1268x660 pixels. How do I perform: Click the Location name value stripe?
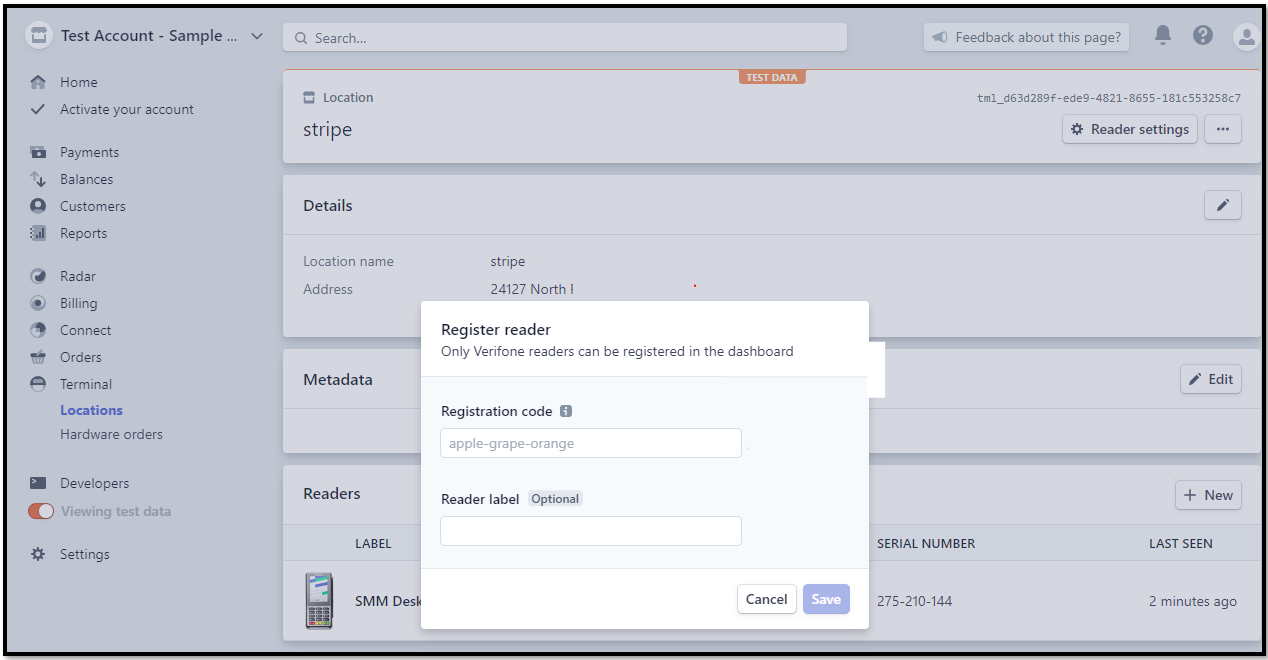pos(508,261)
